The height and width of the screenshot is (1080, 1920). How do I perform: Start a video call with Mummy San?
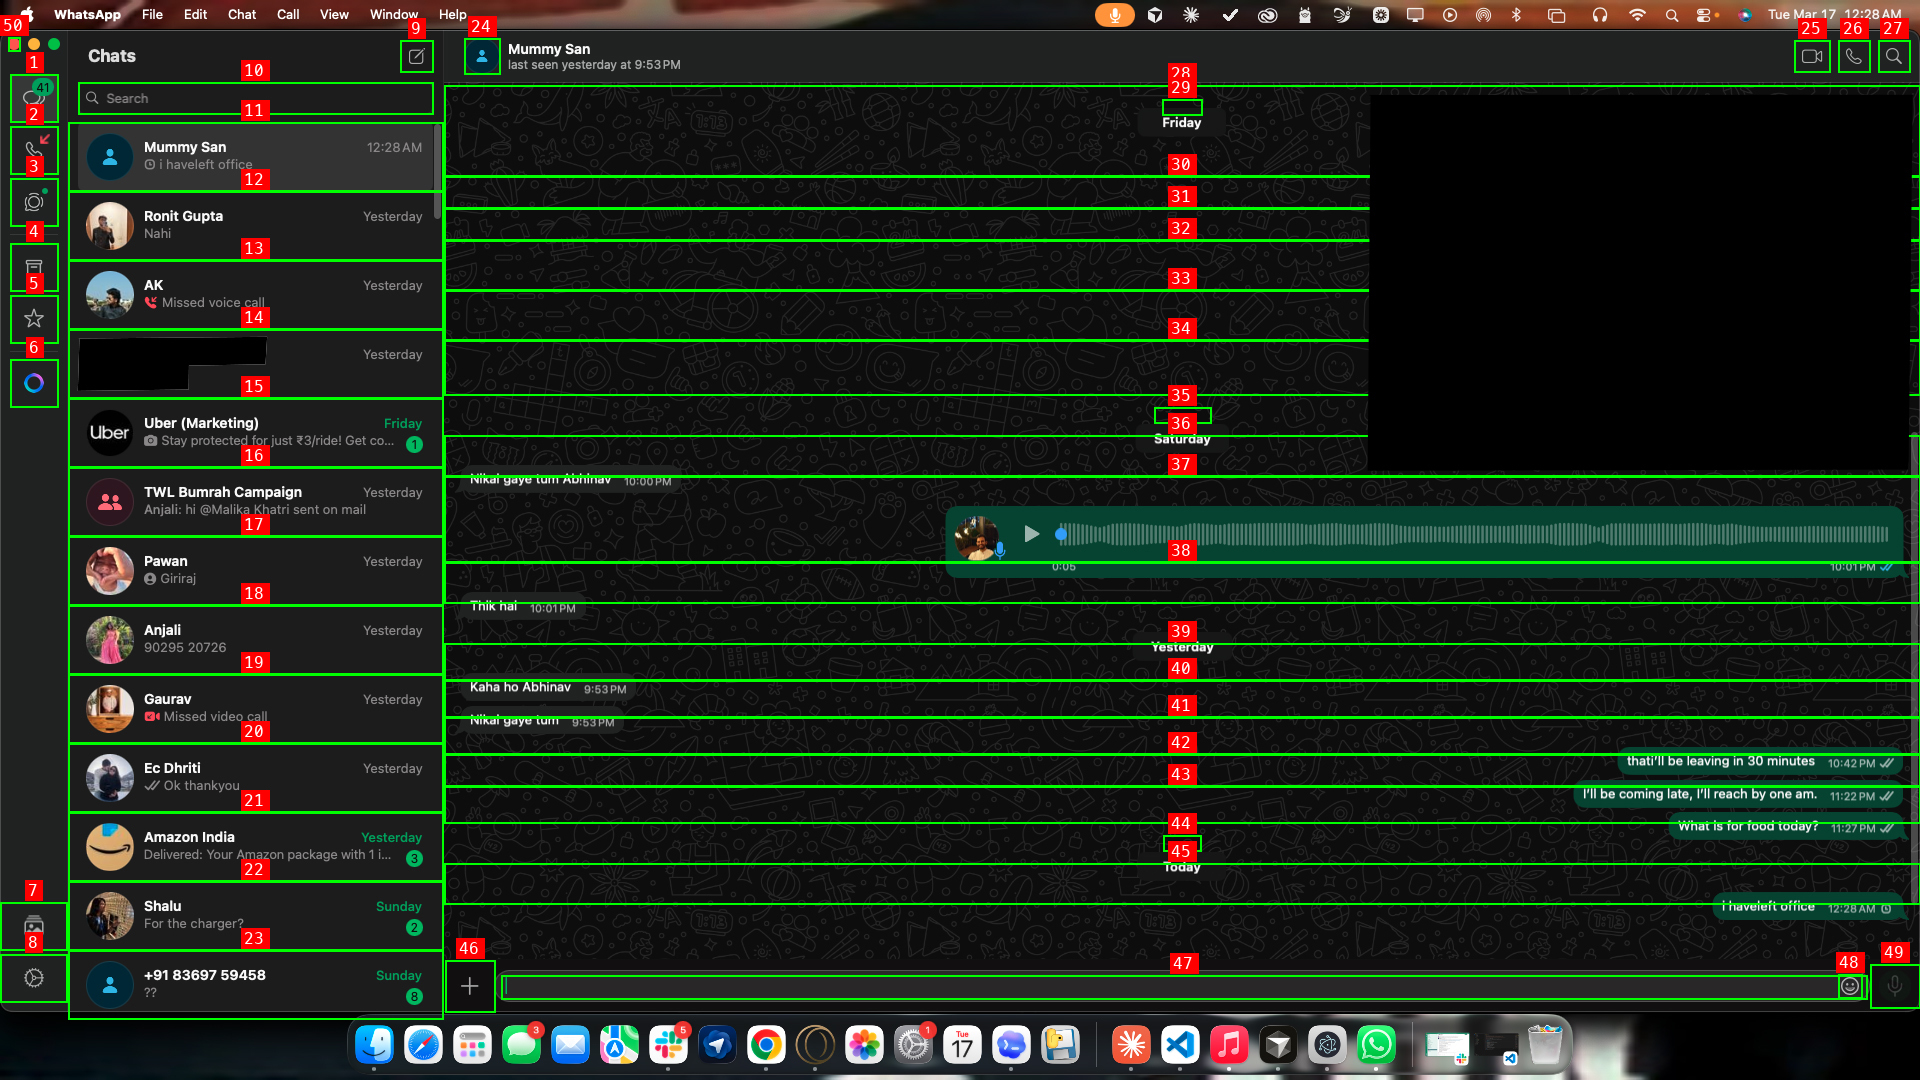1811,56
